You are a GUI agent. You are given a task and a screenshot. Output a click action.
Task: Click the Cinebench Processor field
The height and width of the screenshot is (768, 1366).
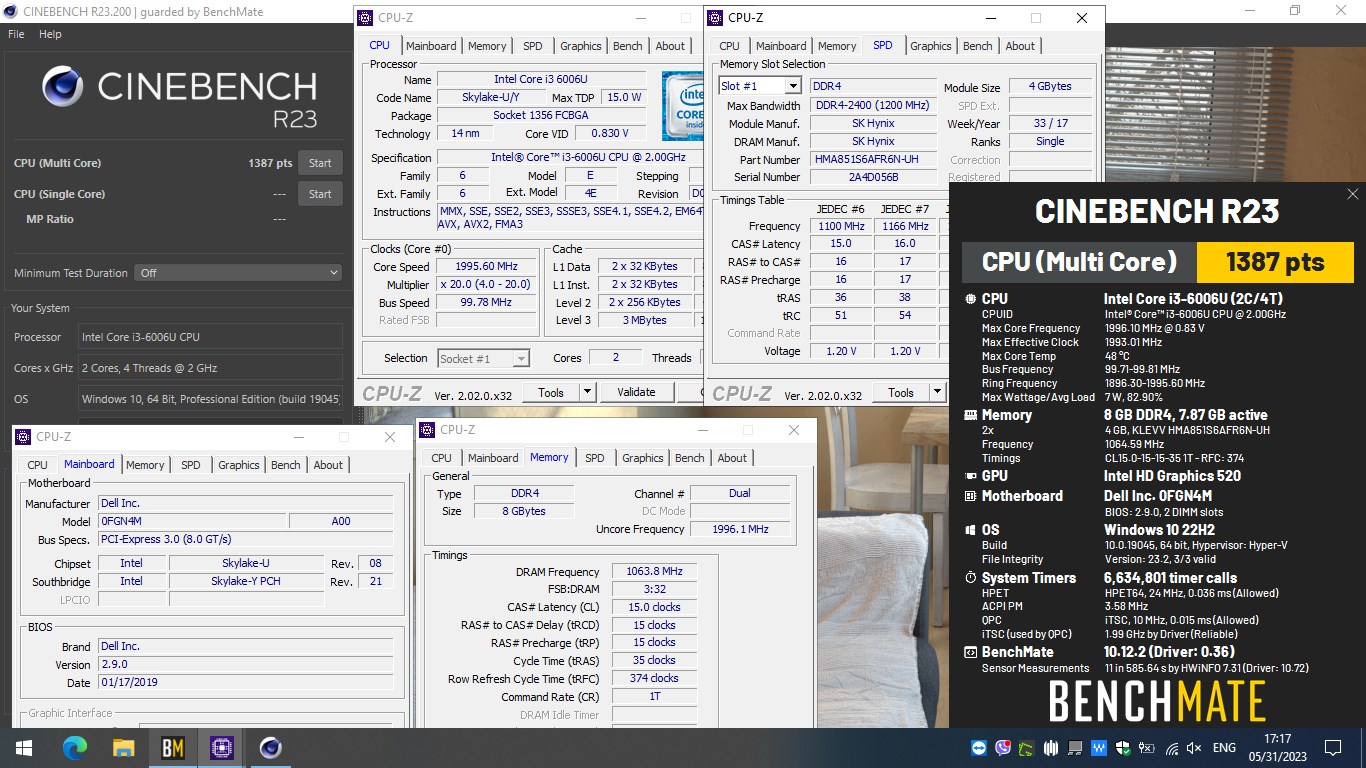pos(210,337)
